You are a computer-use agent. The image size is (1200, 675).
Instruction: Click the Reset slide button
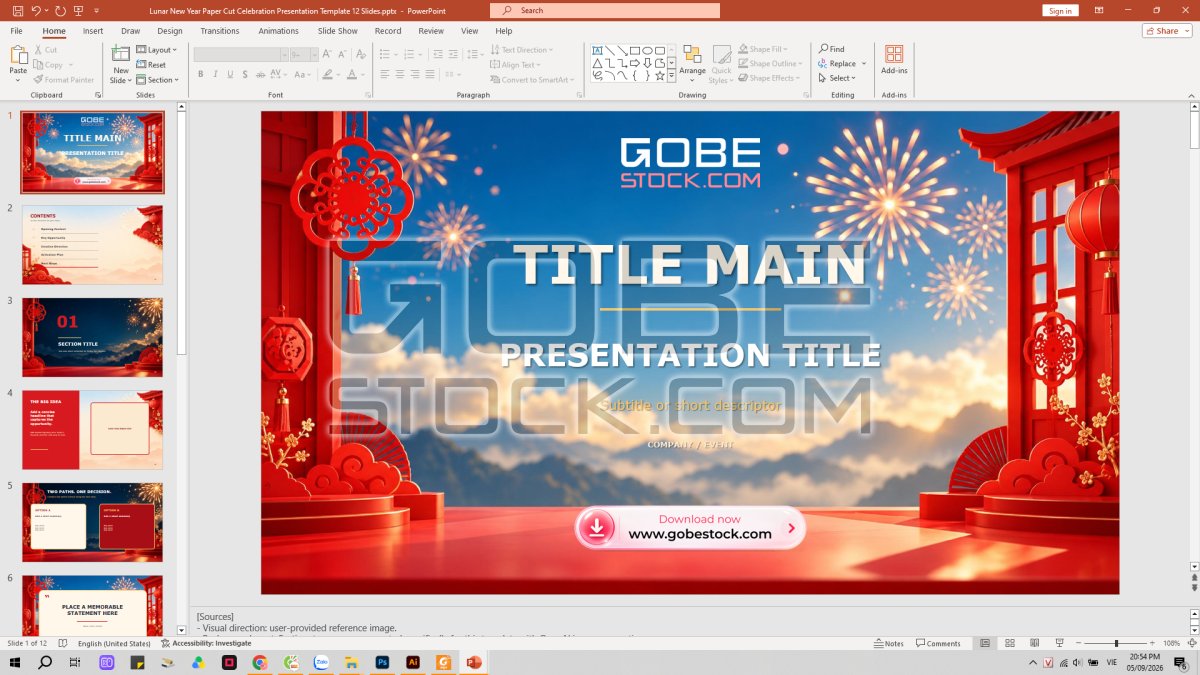click(x=152, y=65)
